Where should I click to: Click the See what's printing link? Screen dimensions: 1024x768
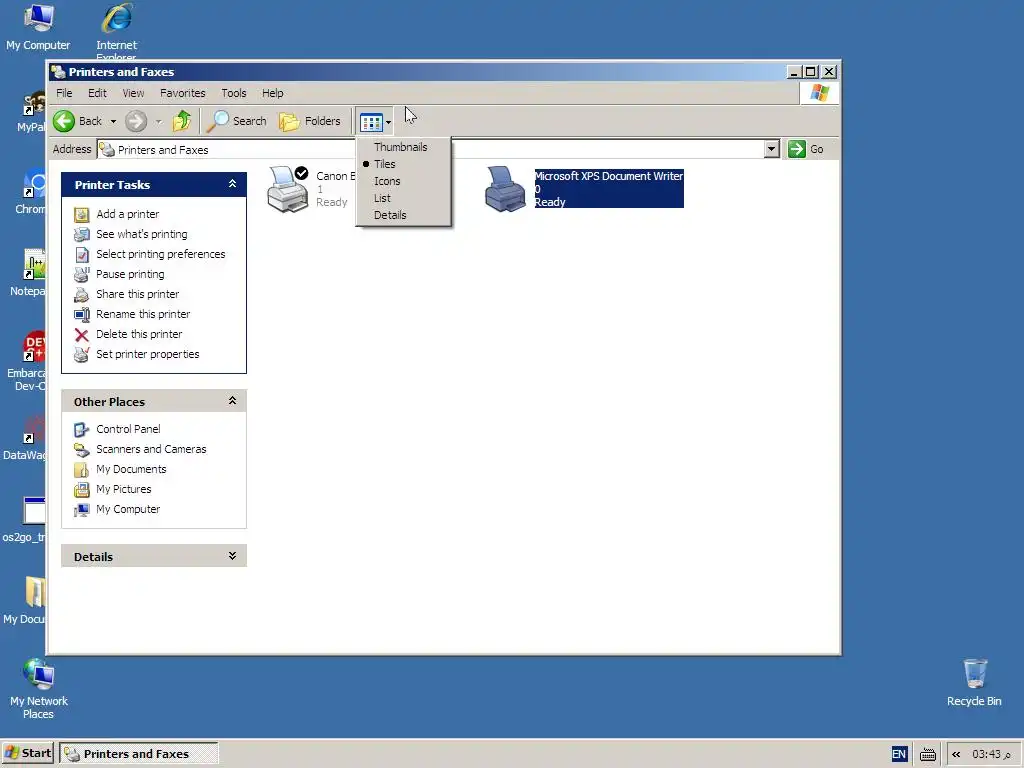(x=142, y=234)
